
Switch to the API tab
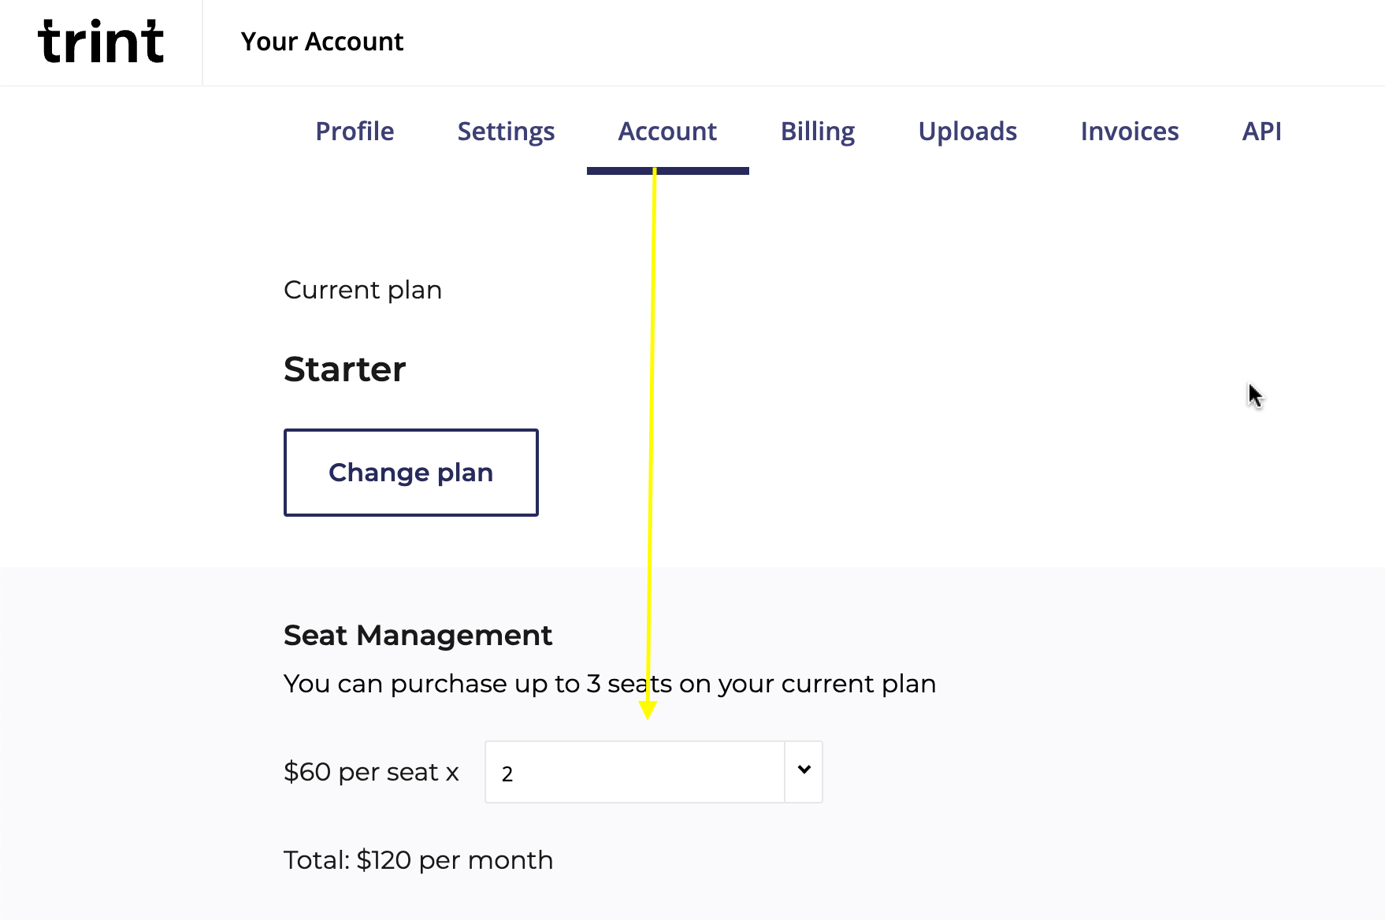point(1261,131)
